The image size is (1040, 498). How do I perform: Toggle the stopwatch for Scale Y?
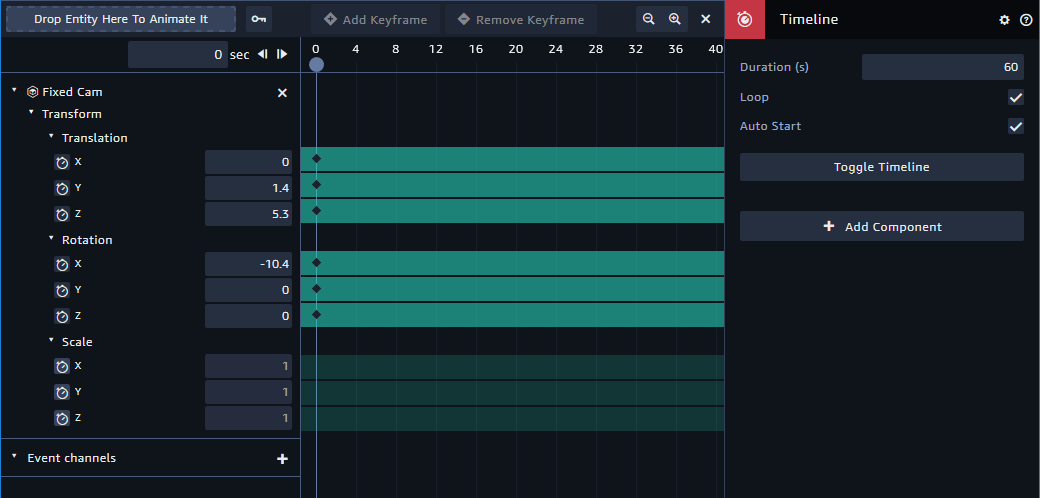tap(62, 393)
